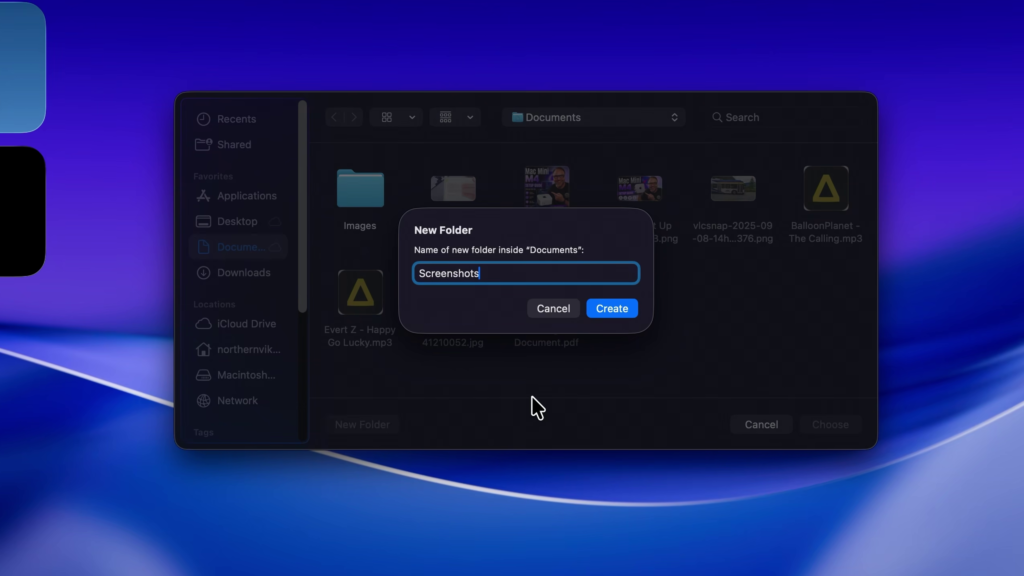Screen dimensions: 1024x576
Task: Go back with the left chevron
Action: pos(334,118)
